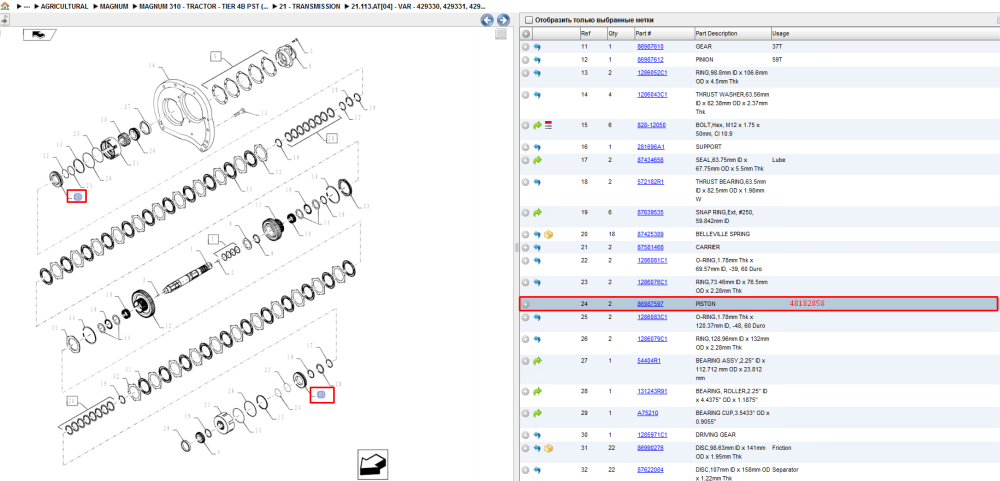Select the '37T' usage cell
The width and height of the screenshot is (1000, 481).
pos(777,47)
